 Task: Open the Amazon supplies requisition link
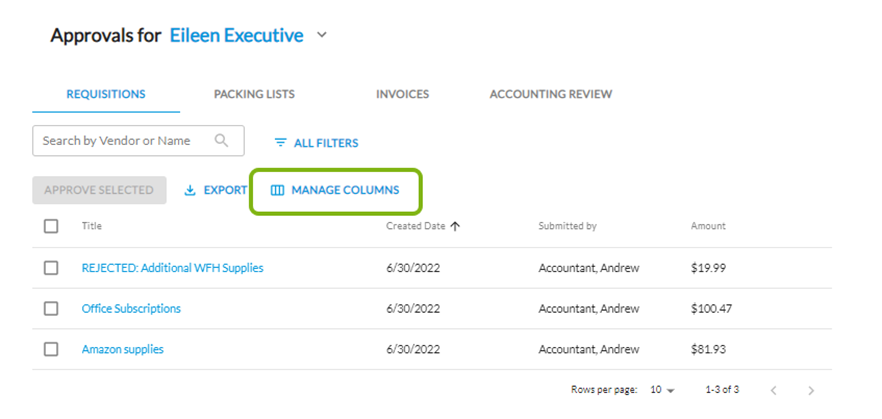click(122, 349)
